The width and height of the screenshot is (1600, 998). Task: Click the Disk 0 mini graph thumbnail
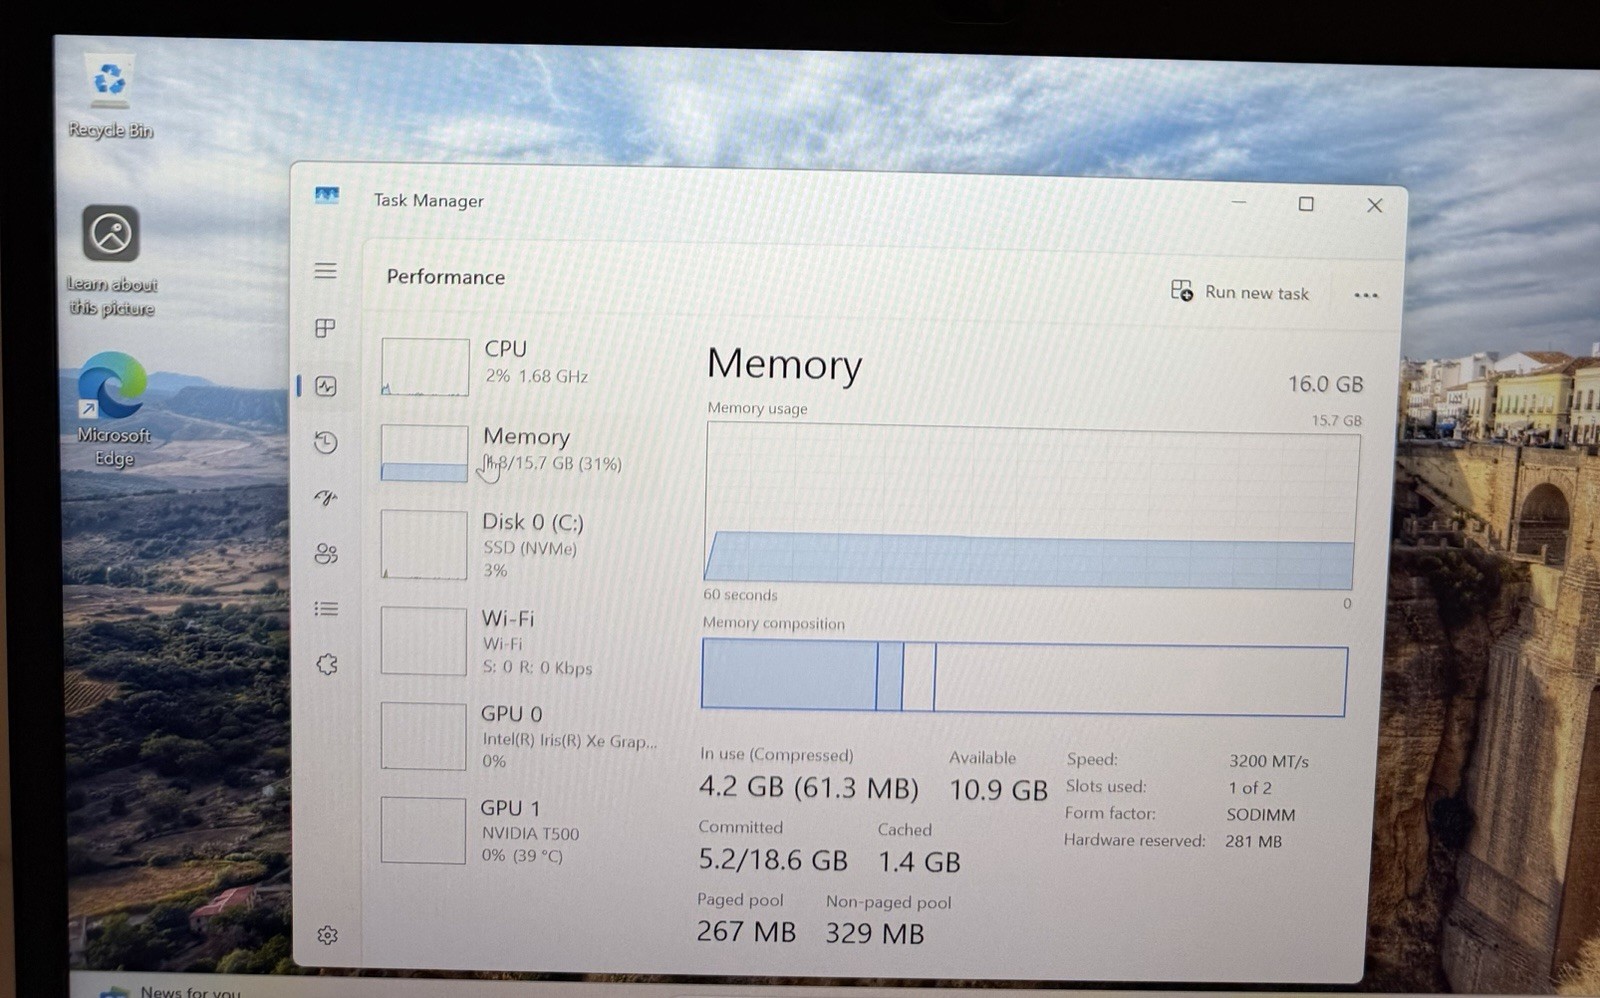pyautogui.click(x=424, y=545)
